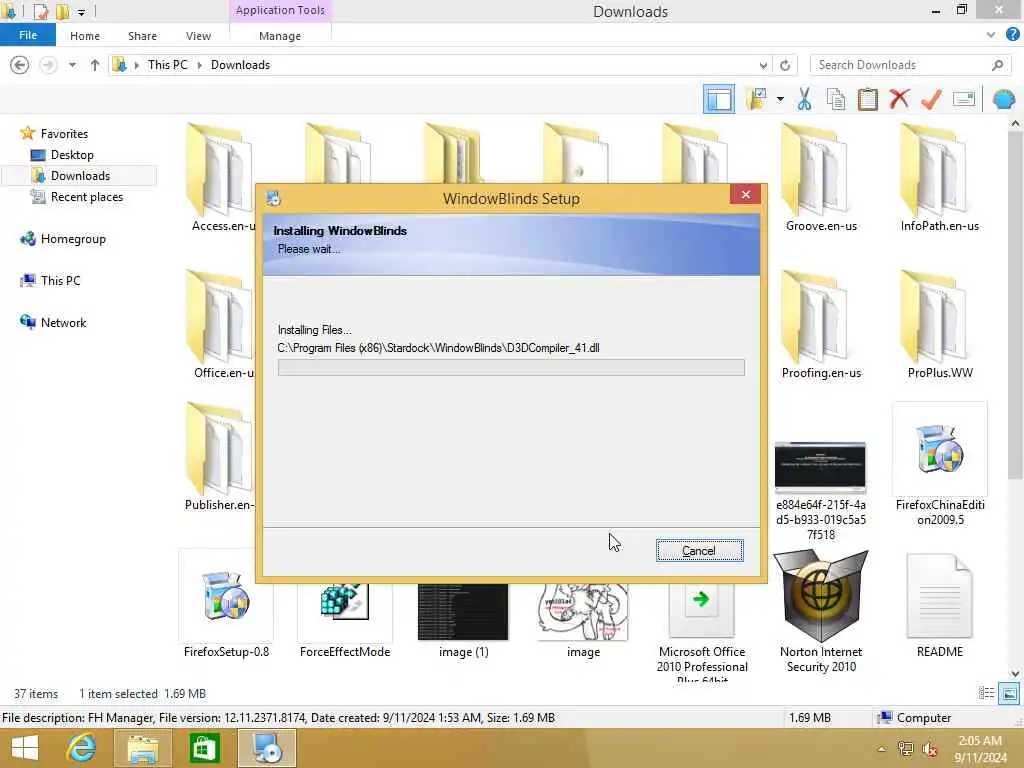The width and height of the screenshot is (1024, 768).
Task: Select the Proofing.en-us folder
Action: [x=821, y=325]
